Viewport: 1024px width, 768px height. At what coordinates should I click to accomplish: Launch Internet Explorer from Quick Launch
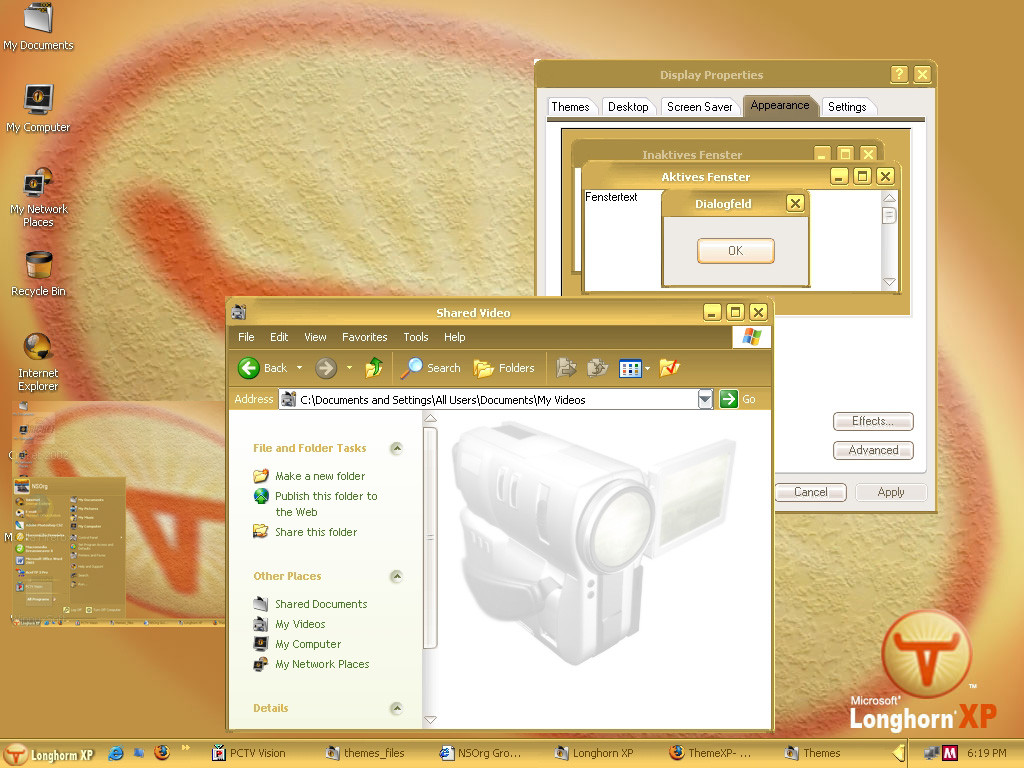point(116,753)
